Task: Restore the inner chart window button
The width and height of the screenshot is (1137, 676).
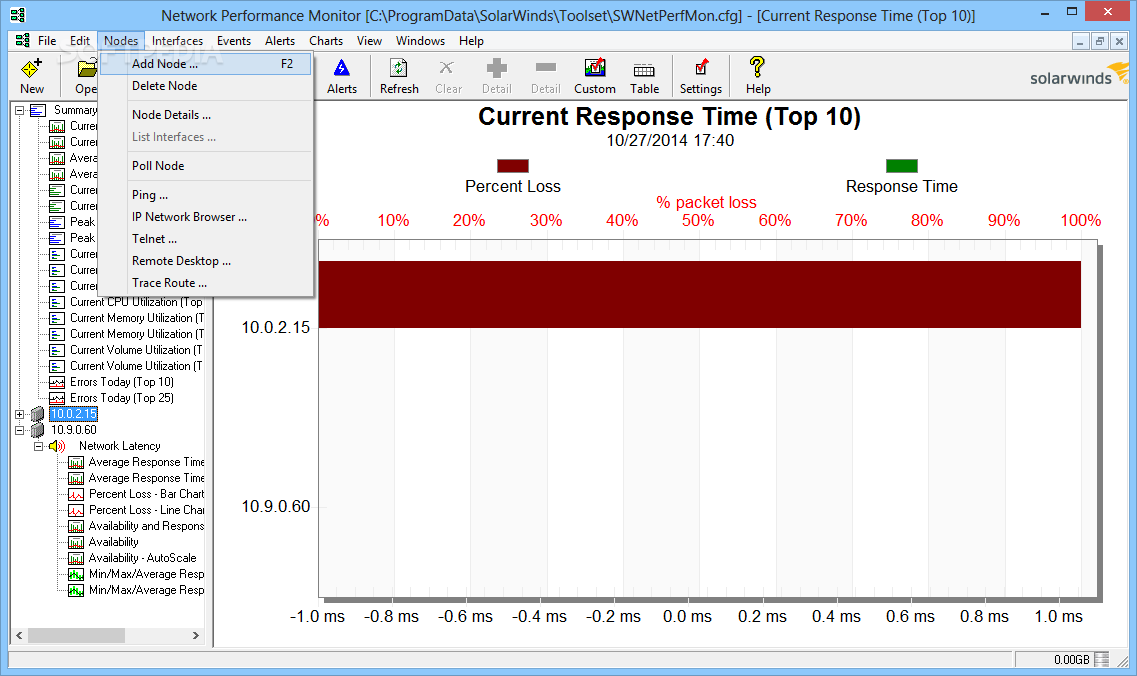Action: pos(1099,41)
